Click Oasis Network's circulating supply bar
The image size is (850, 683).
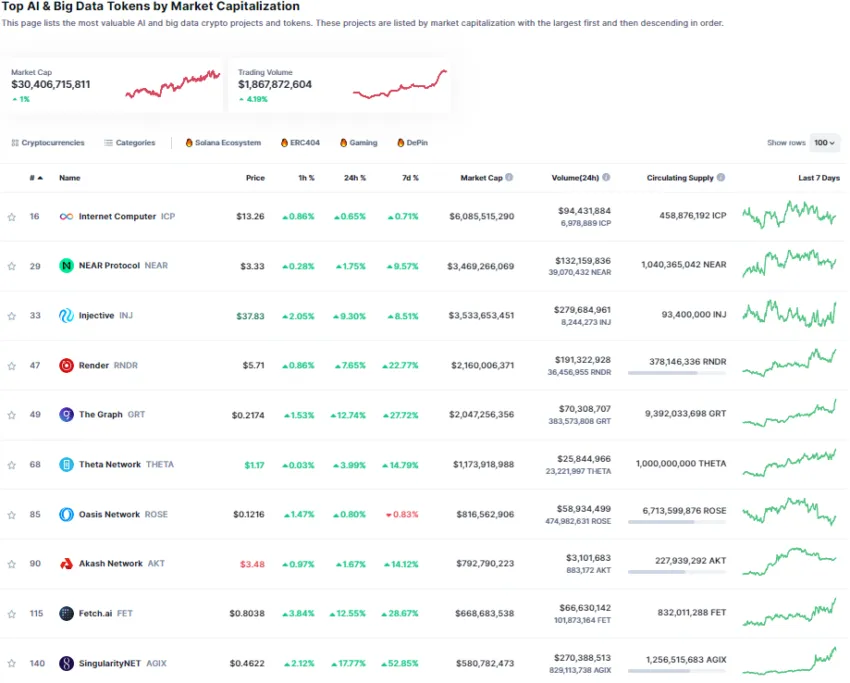tap(677, 522)
